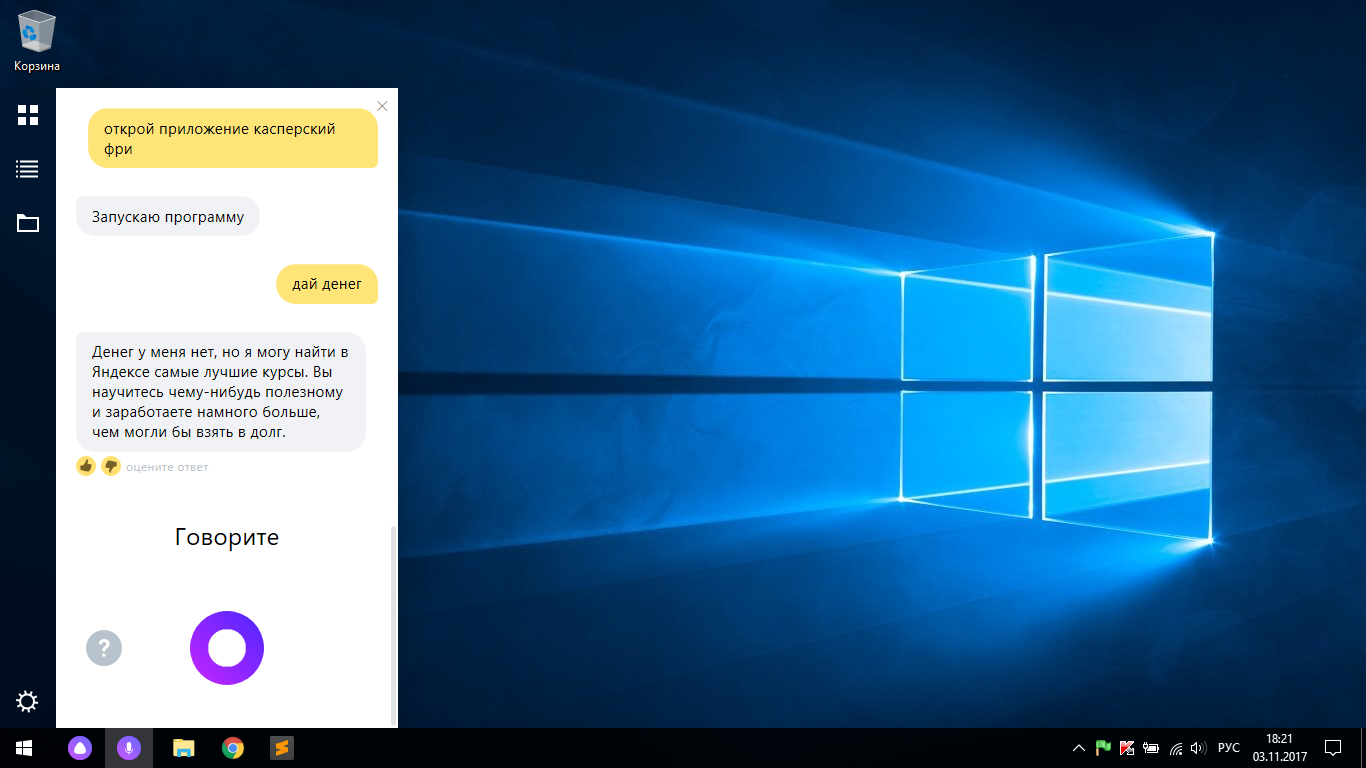The width and height of the screenshot is (1366, 768).
Task: Open the folder section in Alice sidebar
Action: 28,223
